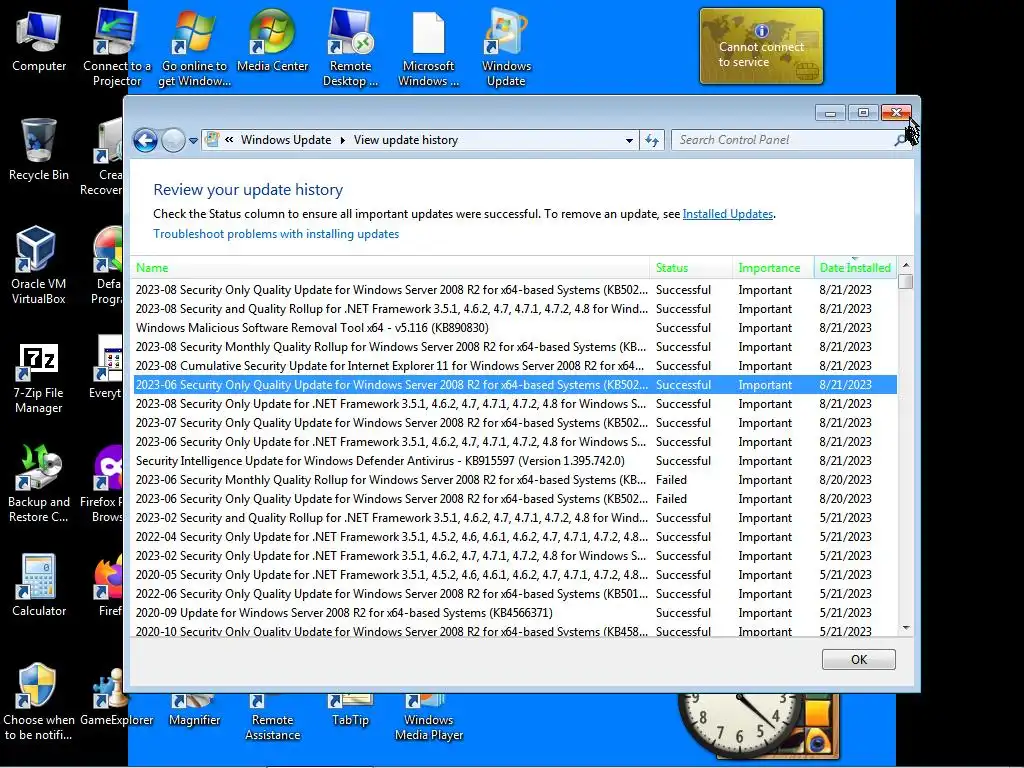
Task: Select 2023-08 Security and Quality Rollup .NET row
Action: pos(515,309)
